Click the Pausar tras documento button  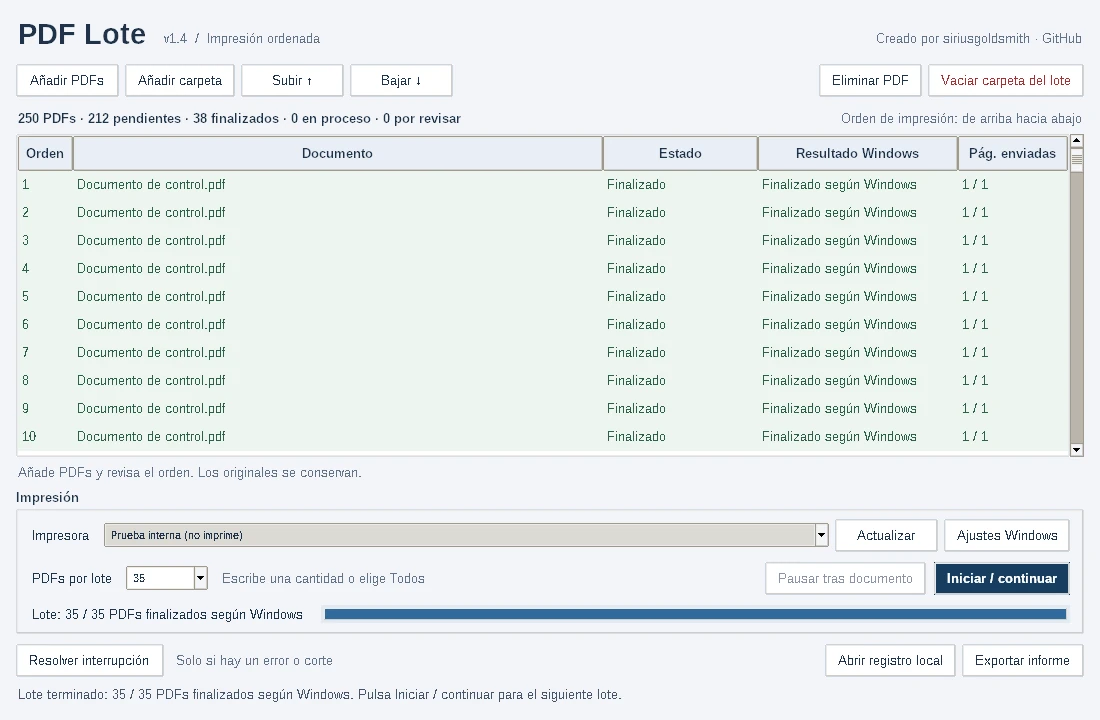[x=845, y=578]
